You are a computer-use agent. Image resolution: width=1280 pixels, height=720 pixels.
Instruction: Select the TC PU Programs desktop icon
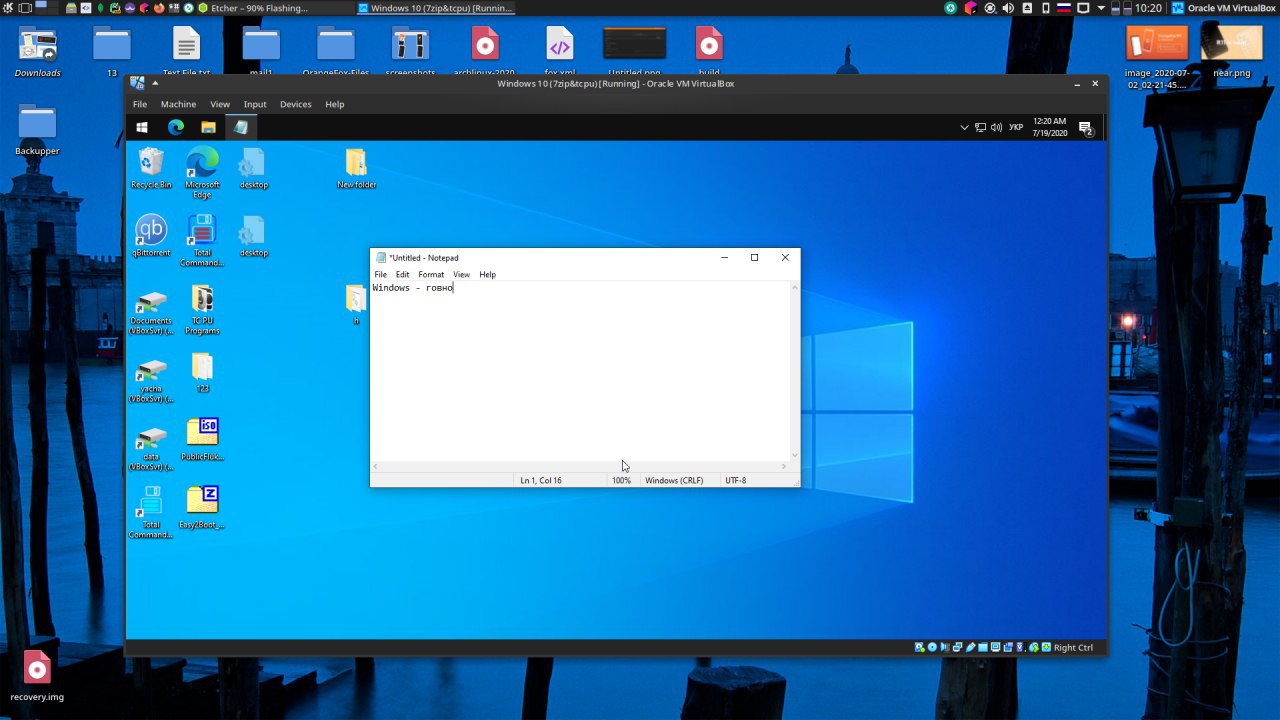pyautogui.click(x=202, y=308)
